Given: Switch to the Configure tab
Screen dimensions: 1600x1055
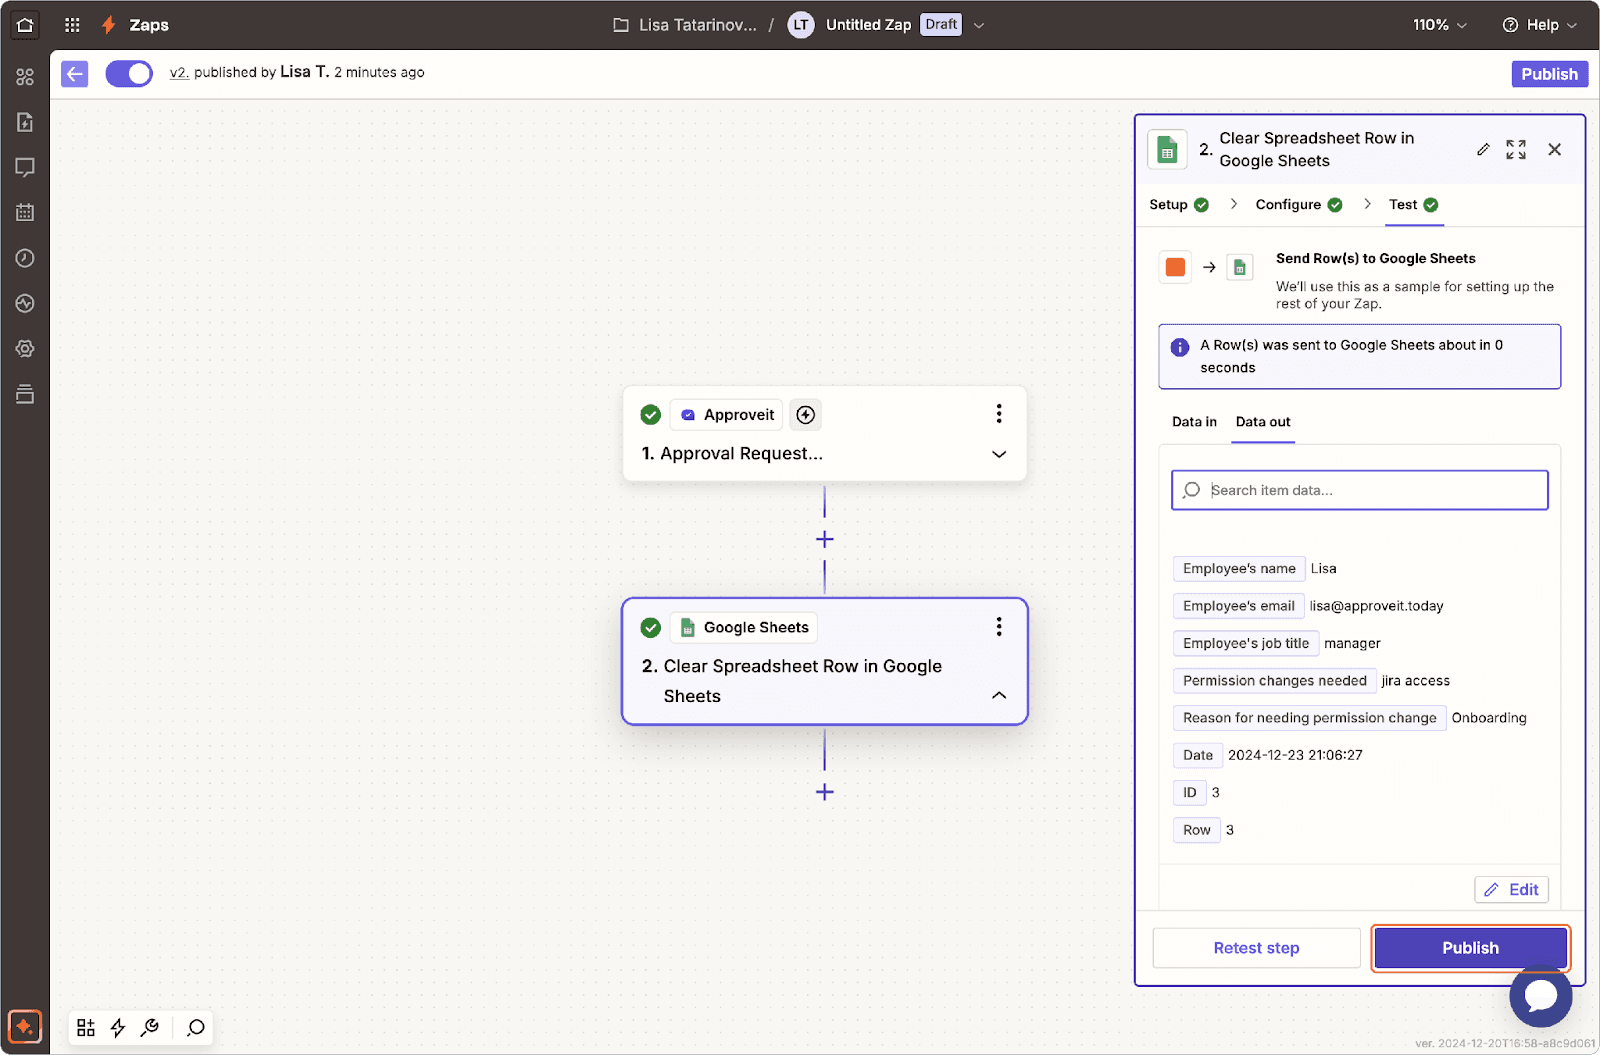Looking at the screenshot, I should point(1299,205).
